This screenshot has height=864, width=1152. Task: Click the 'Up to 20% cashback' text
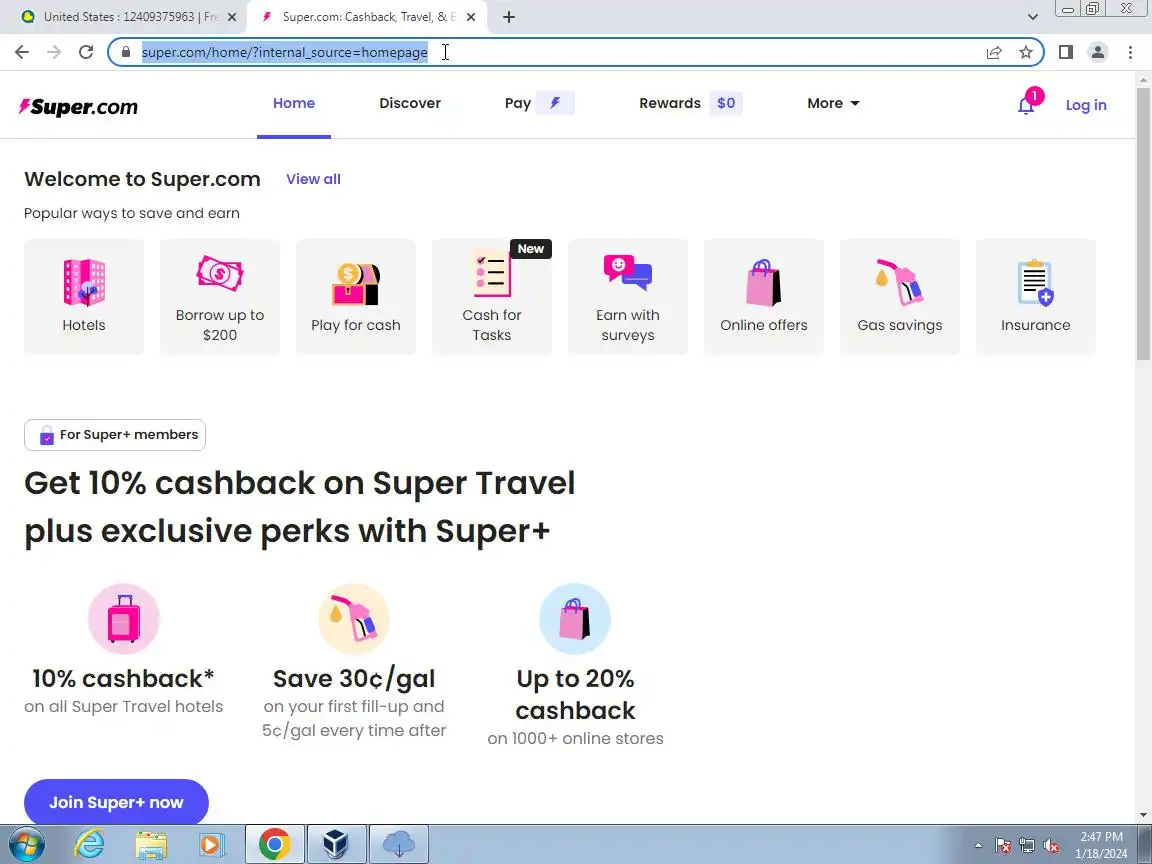coord(575,694)
